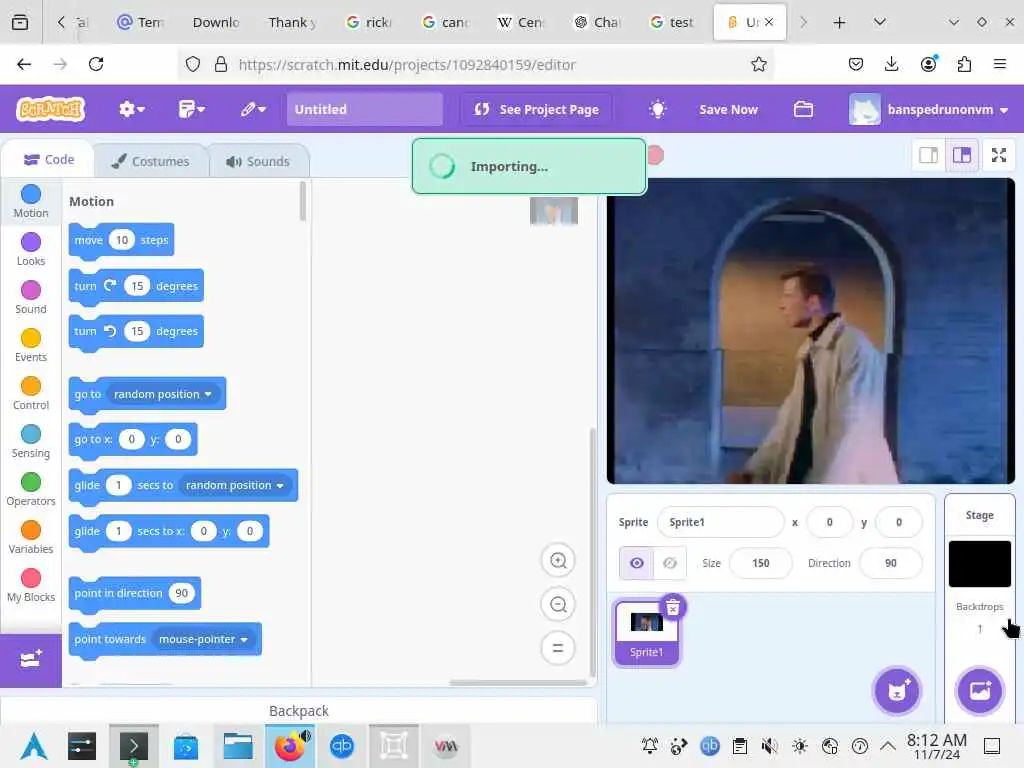The height and width of the screenshot is (768, 1024).
Task: Click the sprite x position field
Action: point(829,522)
